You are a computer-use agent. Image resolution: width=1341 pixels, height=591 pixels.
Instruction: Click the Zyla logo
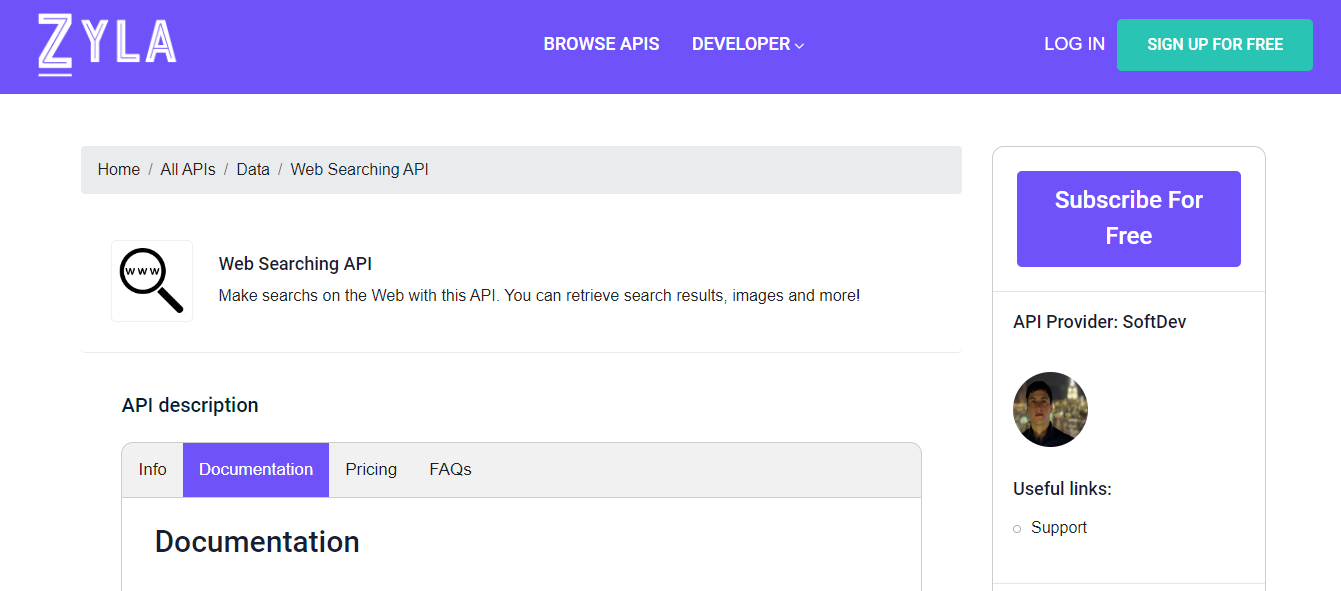pos(105,44)
